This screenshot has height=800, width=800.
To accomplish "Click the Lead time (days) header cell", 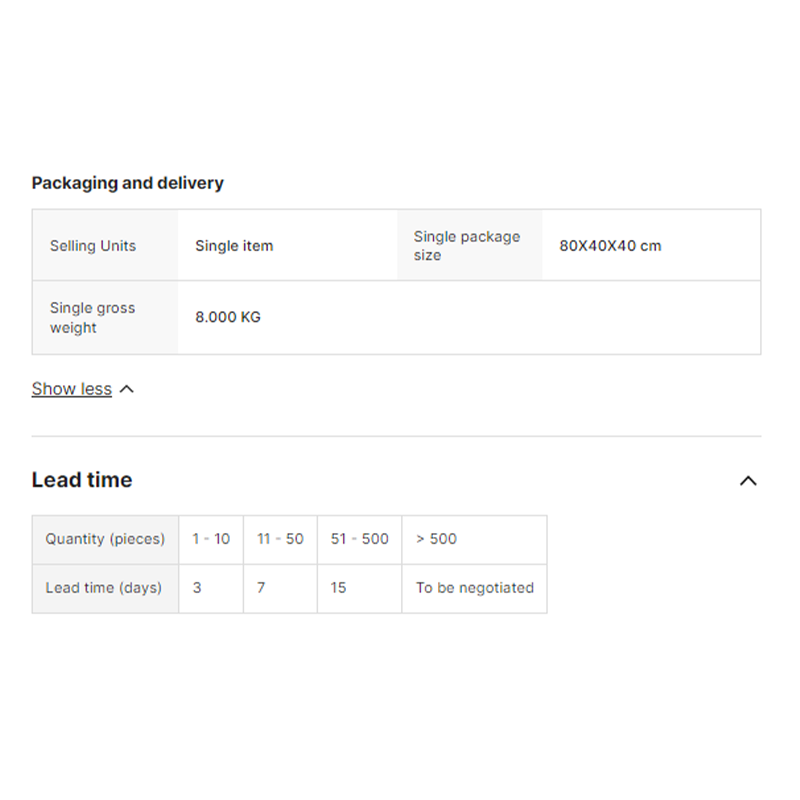I will pos(104,588).
